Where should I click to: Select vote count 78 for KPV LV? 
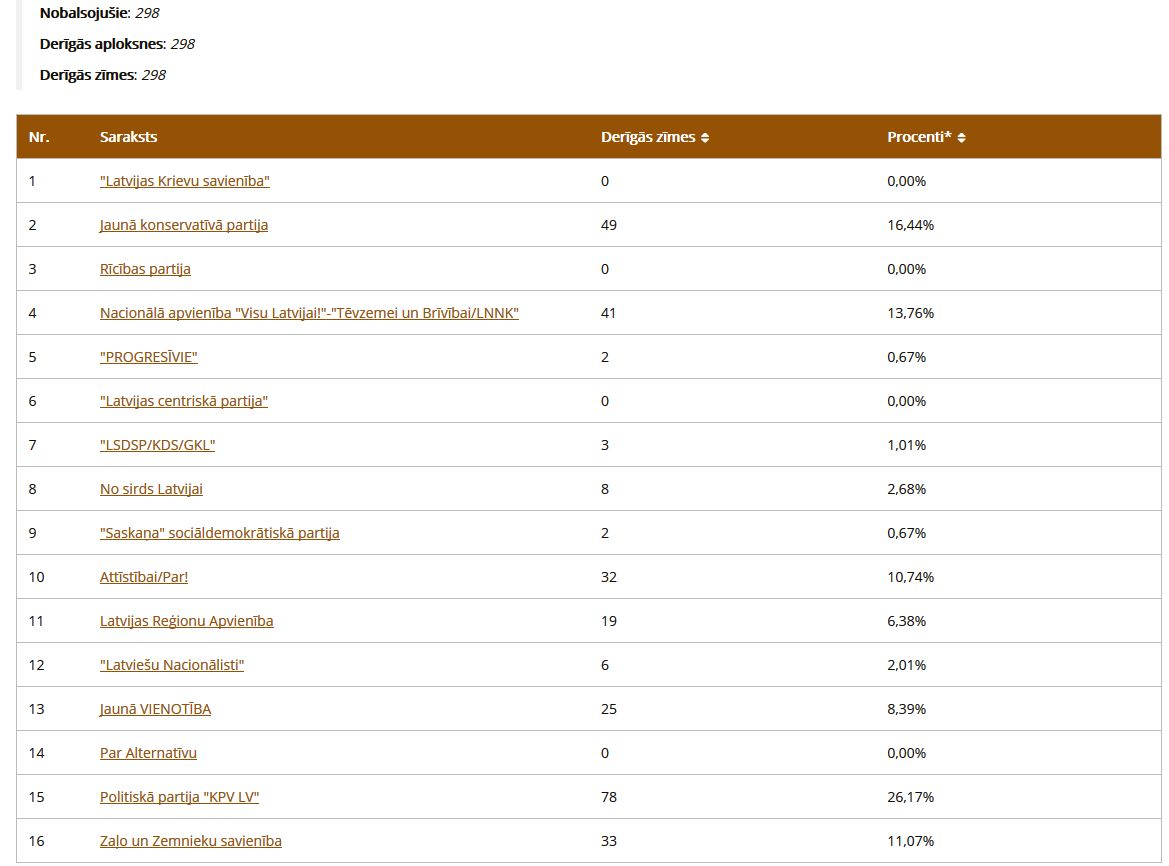(x=608, y=797)
